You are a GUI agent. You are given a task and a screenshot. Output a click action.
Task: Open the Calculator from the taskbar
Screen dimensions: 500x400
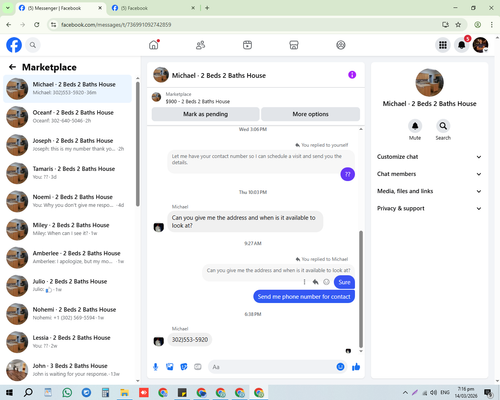(105, 393)
